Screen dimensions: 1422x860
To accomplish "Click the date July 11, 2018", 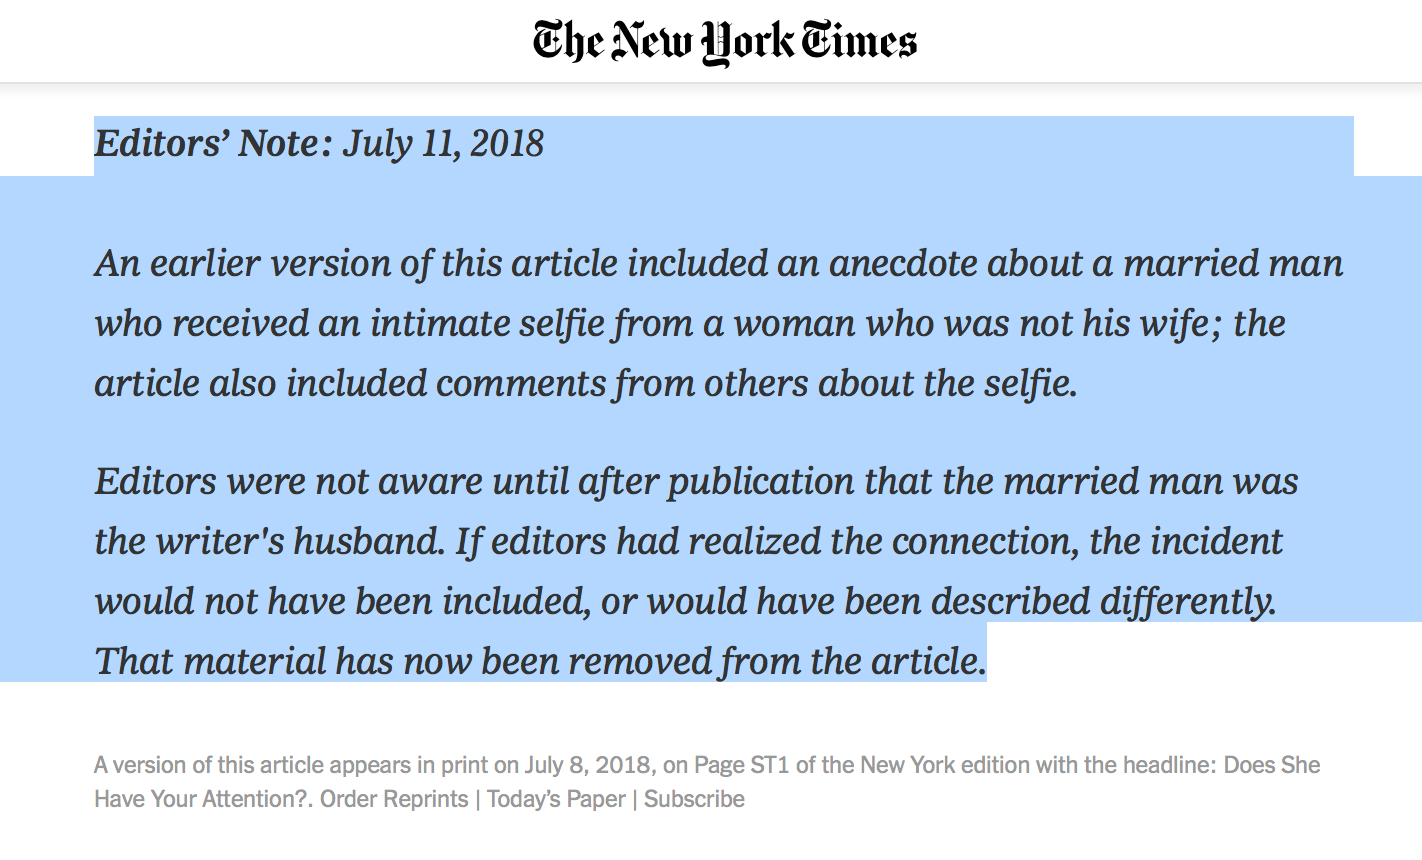I will click(x=443, y=144).
